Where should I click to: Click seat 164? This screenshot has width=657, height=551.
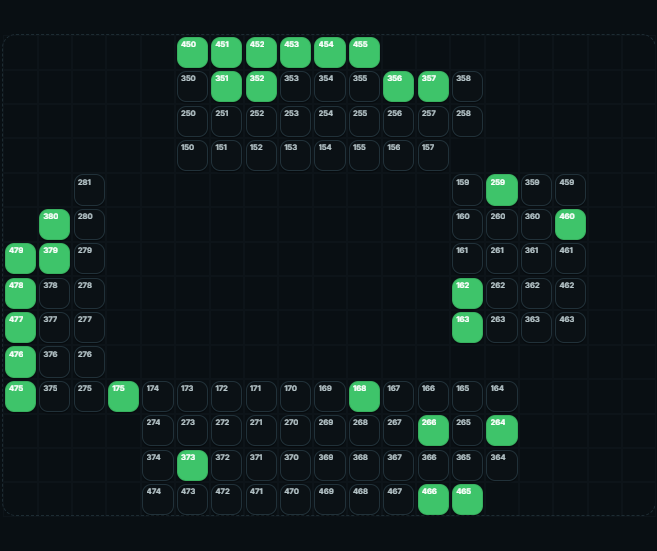502,396
